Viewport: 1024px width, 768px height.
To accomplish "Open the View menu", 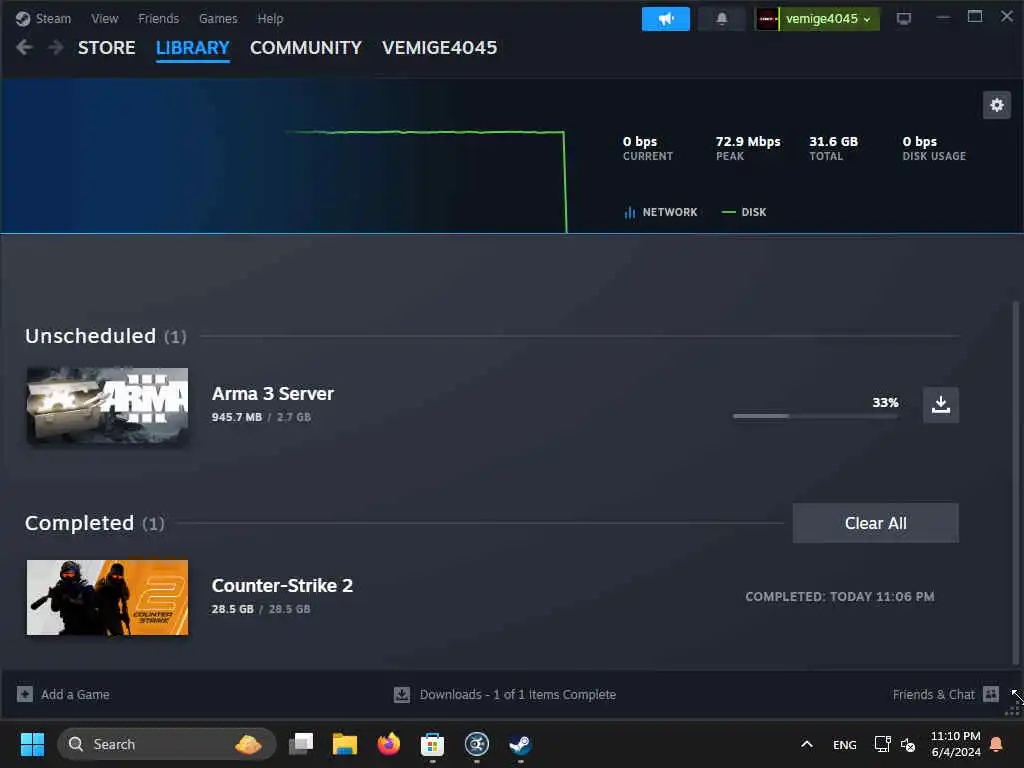I will click(x=104, y=18).
